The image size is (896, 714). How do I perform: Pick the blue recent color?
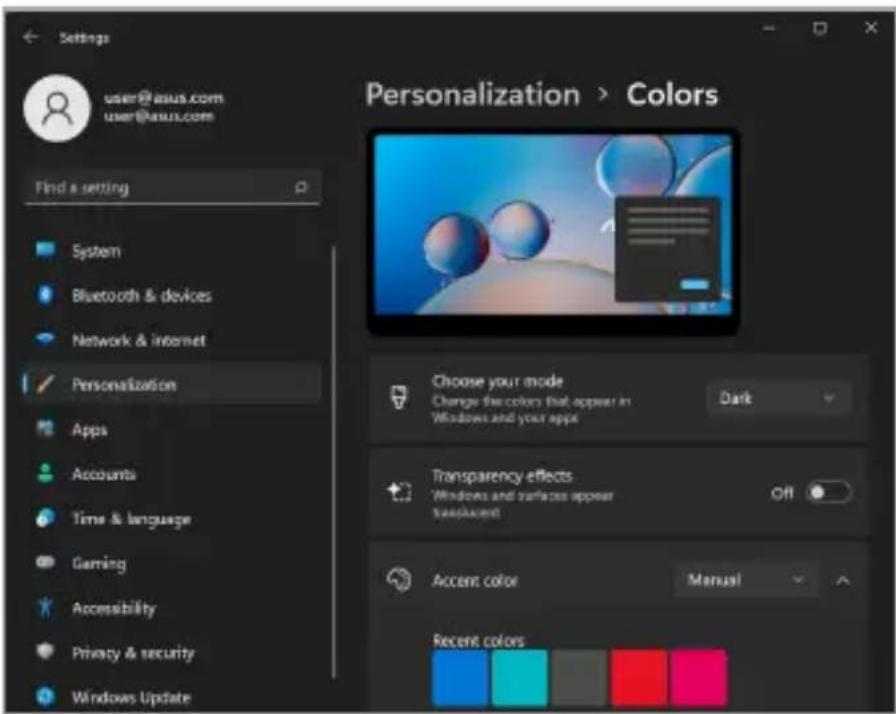pos(460,677)
